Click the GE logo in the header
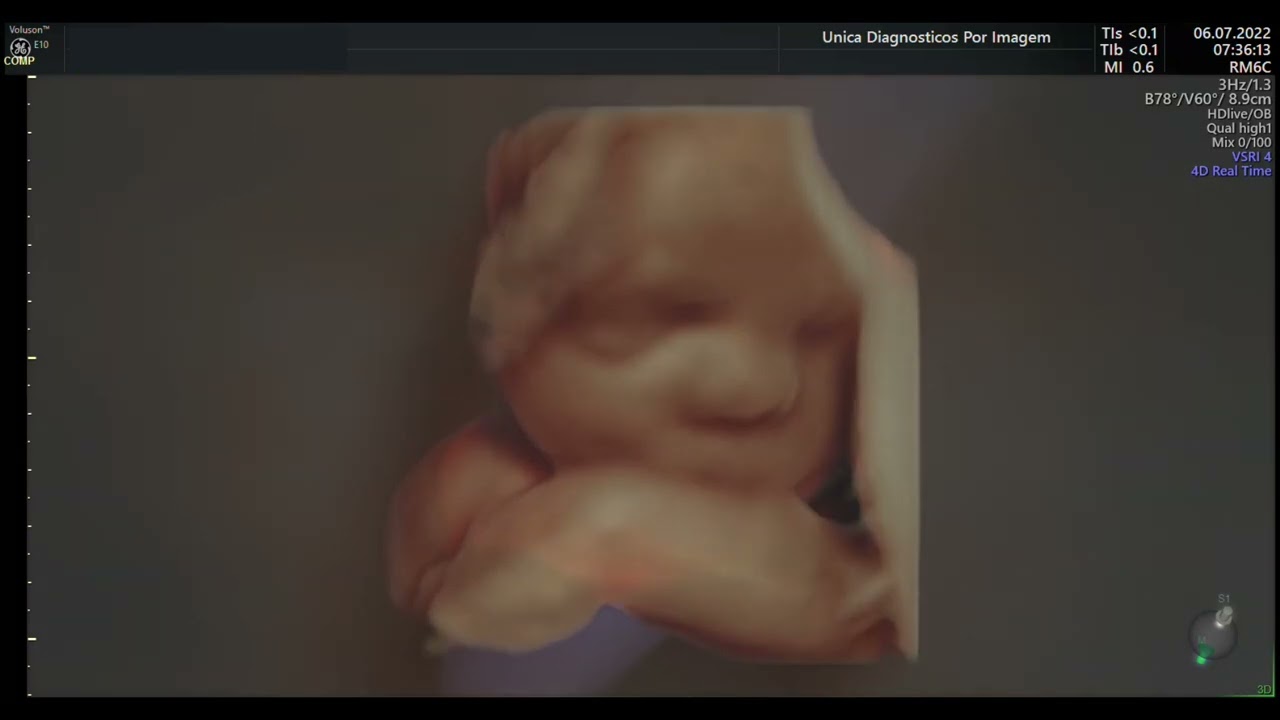This screenshot has width=1280, height=720. tap(19, 47)
